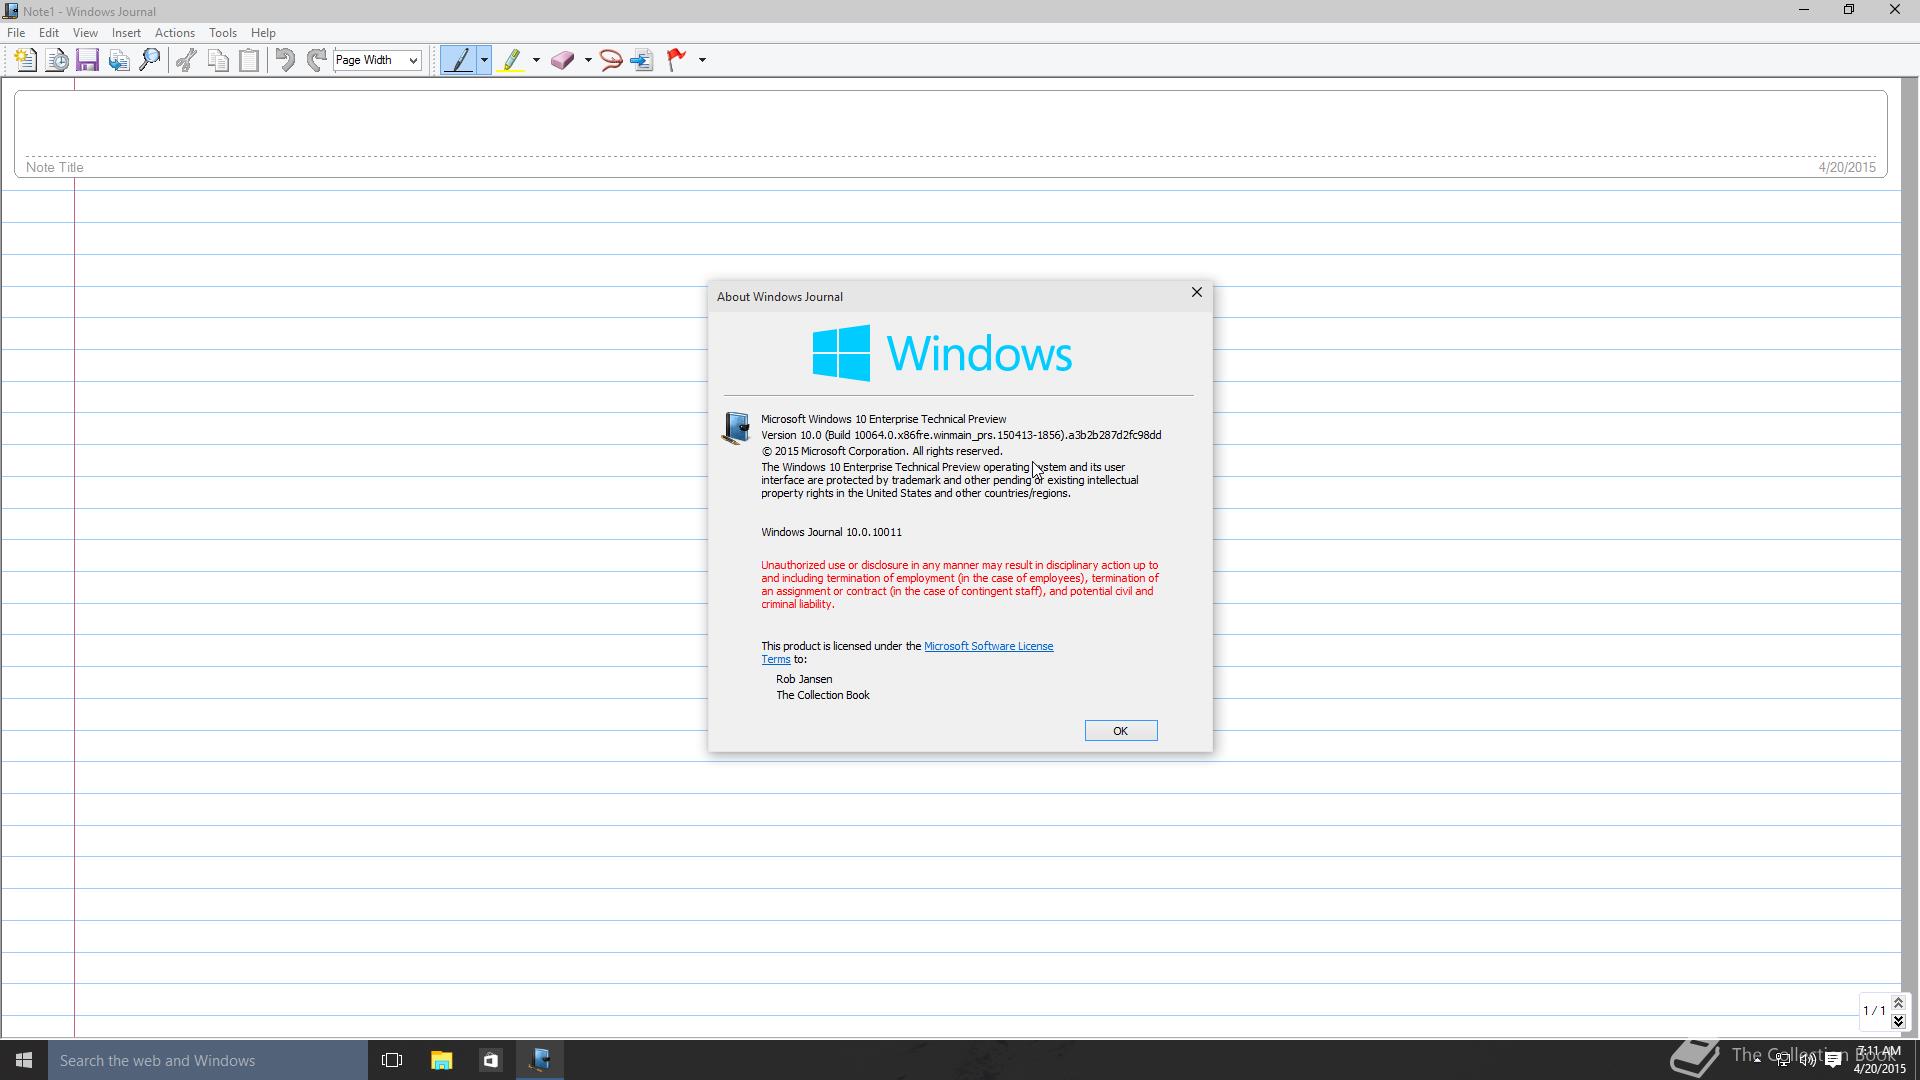Undo the last action

(285, 60)
